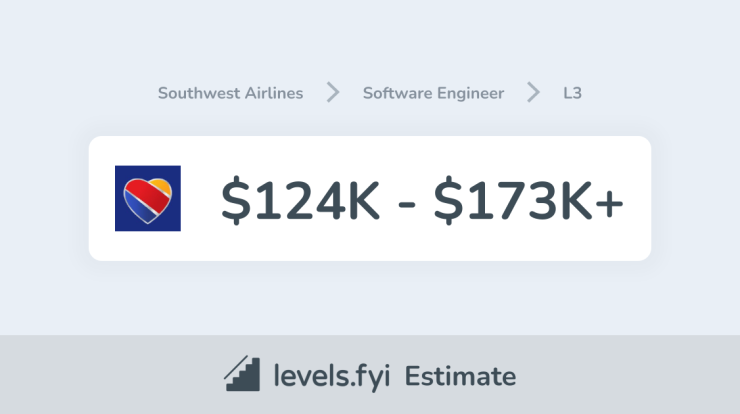Select the $124K lower salary figure

[x=300, y=200]
